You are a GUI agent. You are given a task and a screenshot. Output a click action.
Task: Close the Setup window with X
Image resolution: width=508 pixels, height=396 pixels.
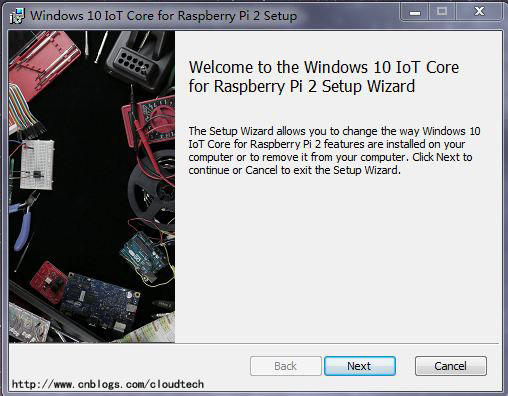pos(479,12)
